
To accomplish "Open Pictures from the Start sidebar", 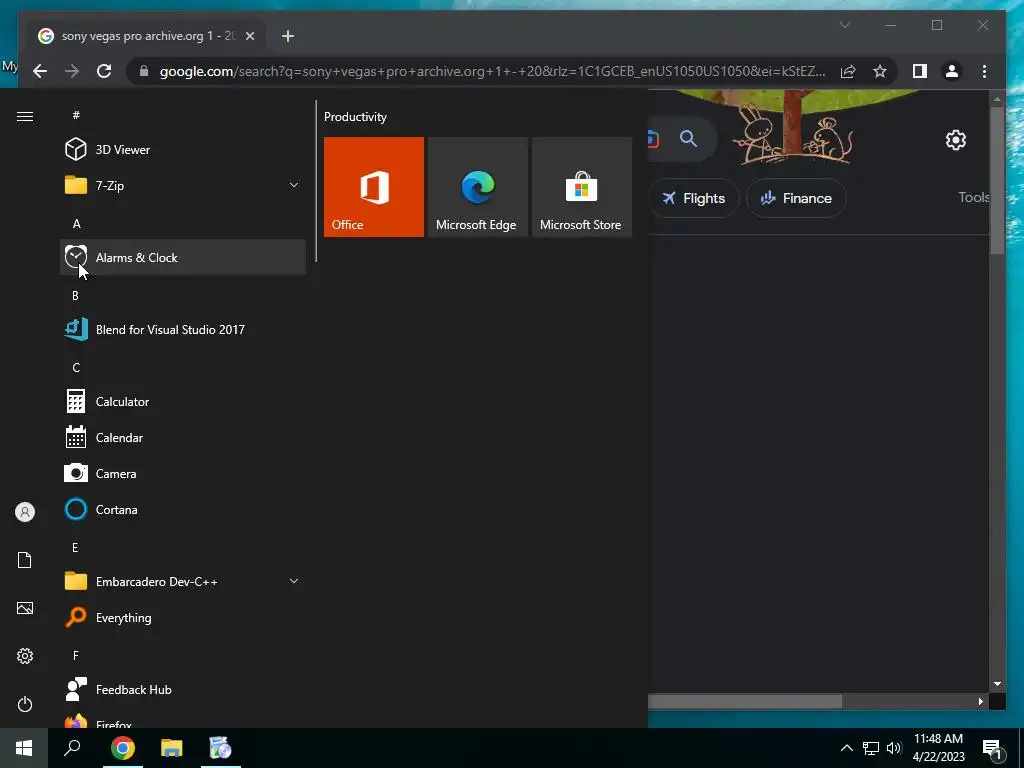I will pyautogui.click(x=25, y=608).
